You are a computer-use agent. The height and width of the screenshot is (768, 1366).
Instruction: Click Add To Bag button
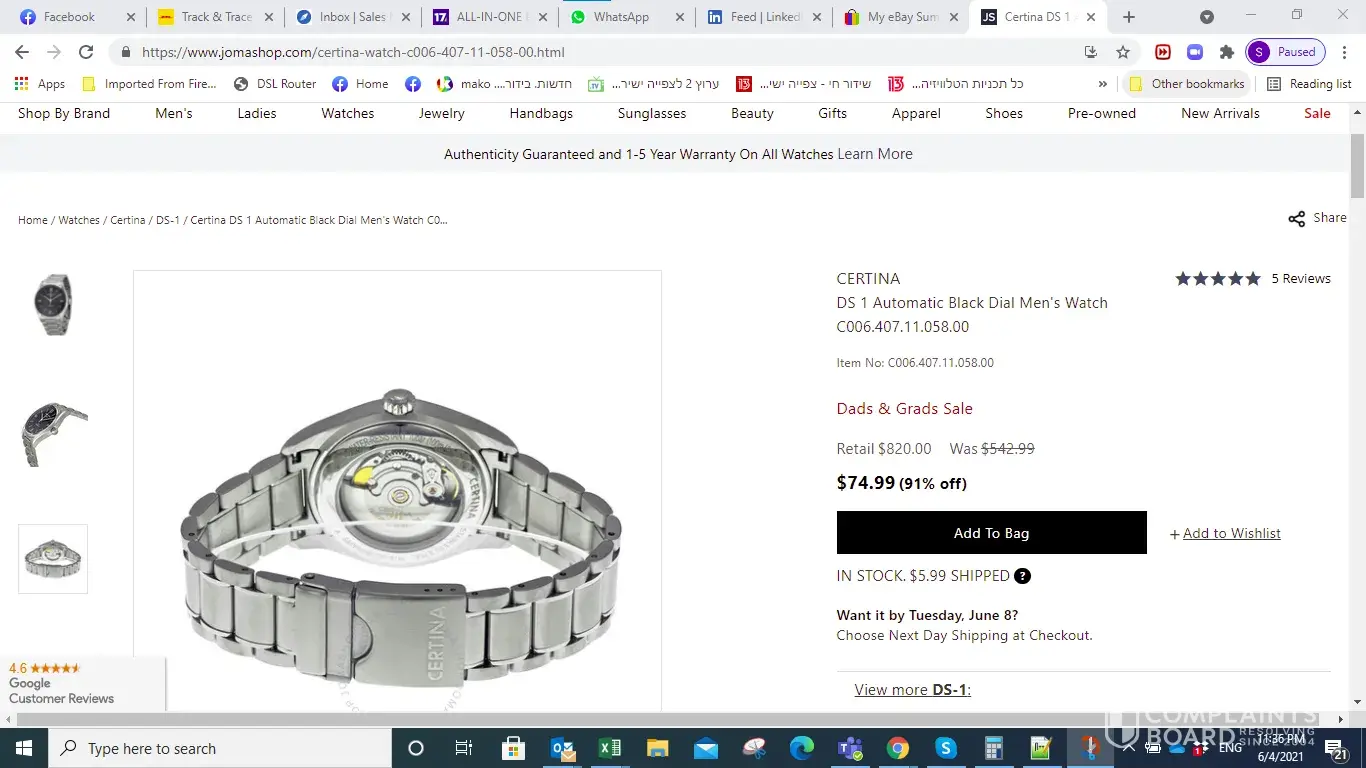[x=991, y=533]
